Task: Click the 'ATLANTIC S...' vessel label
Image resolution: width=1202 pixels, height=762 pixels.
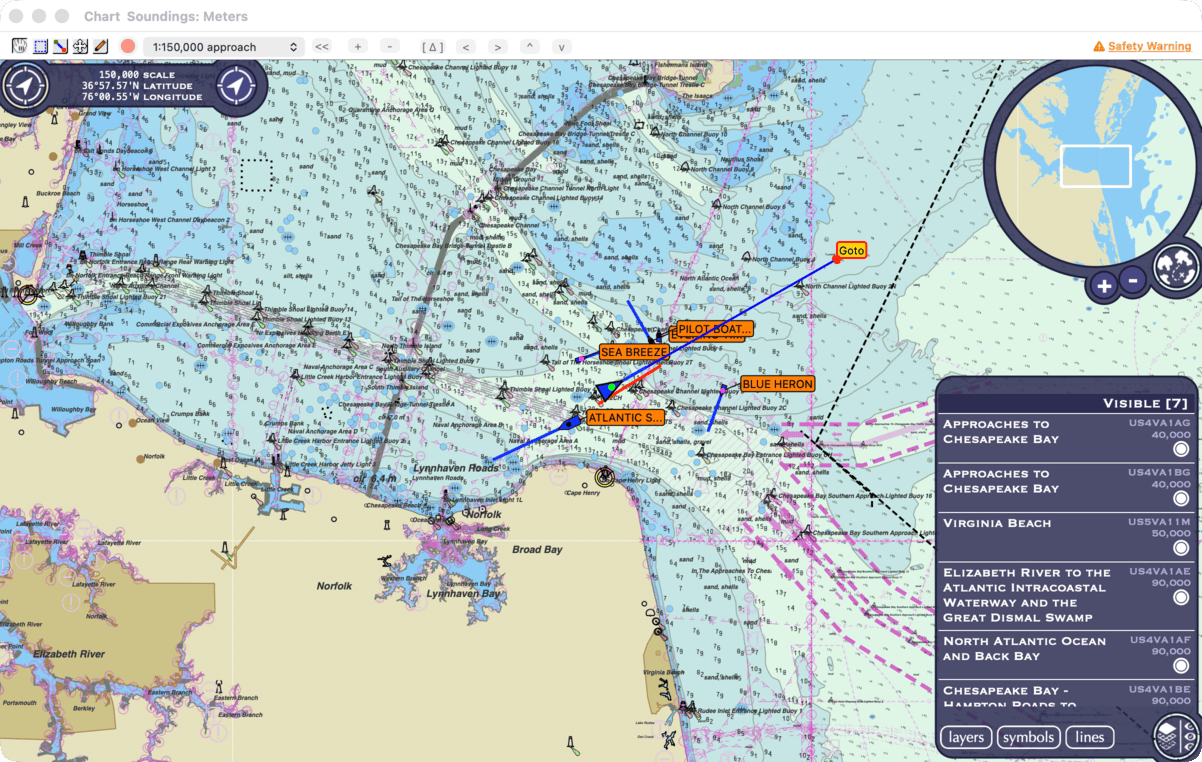Action: click(x=625, y=417)
